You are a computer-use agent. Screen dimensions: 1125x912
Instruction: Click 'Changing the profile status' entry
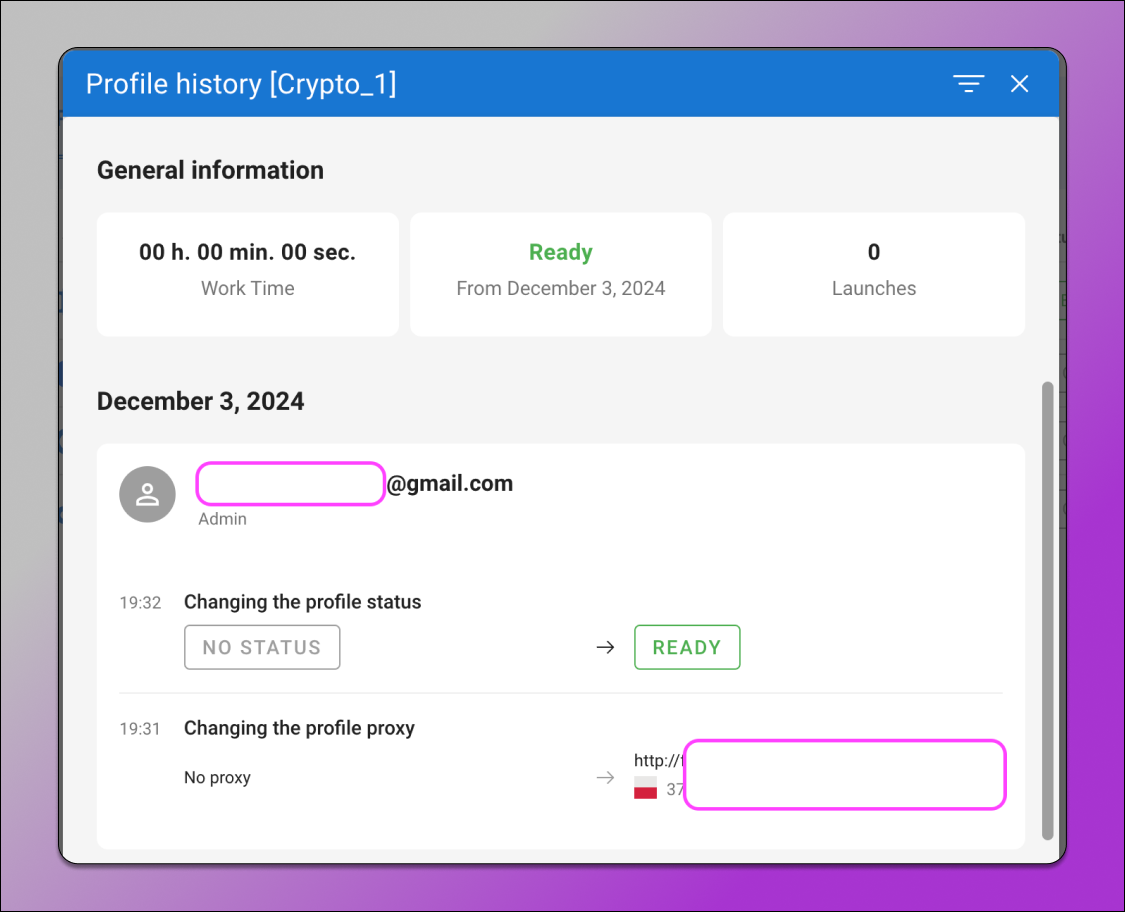[302, 602]
